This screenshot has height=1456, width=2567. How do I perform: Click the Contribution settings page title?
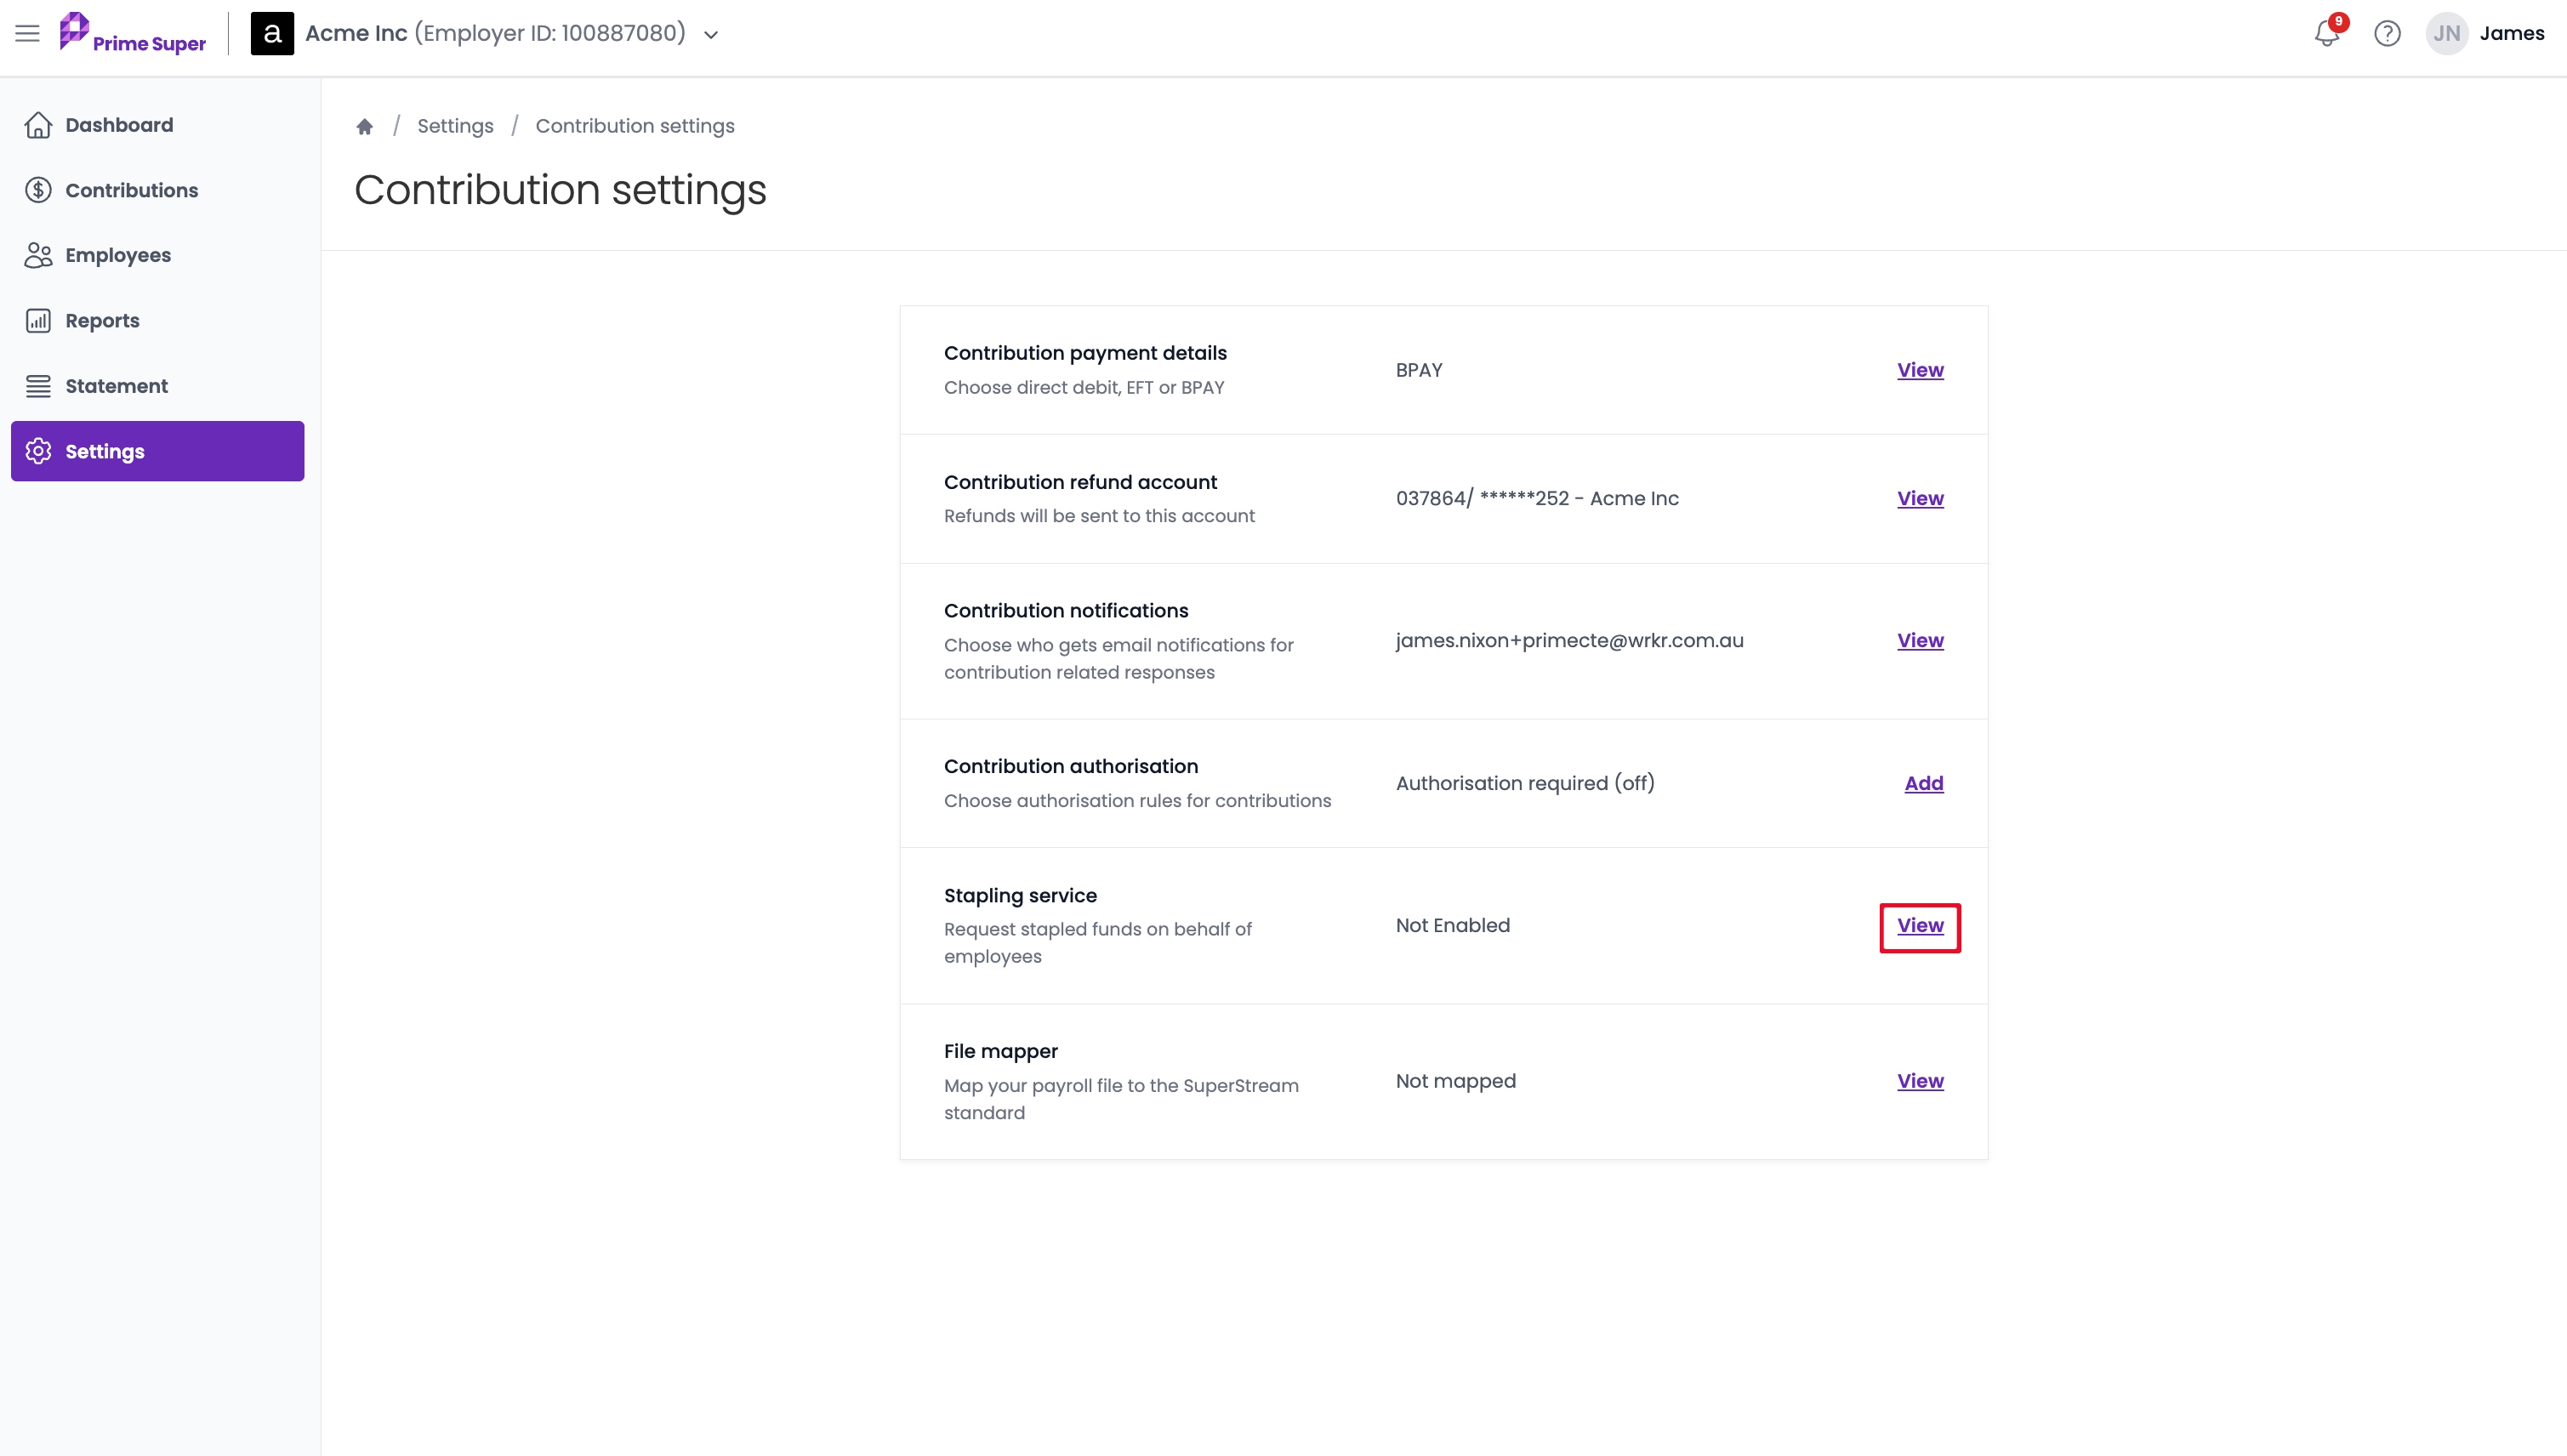tap(560, 190)
